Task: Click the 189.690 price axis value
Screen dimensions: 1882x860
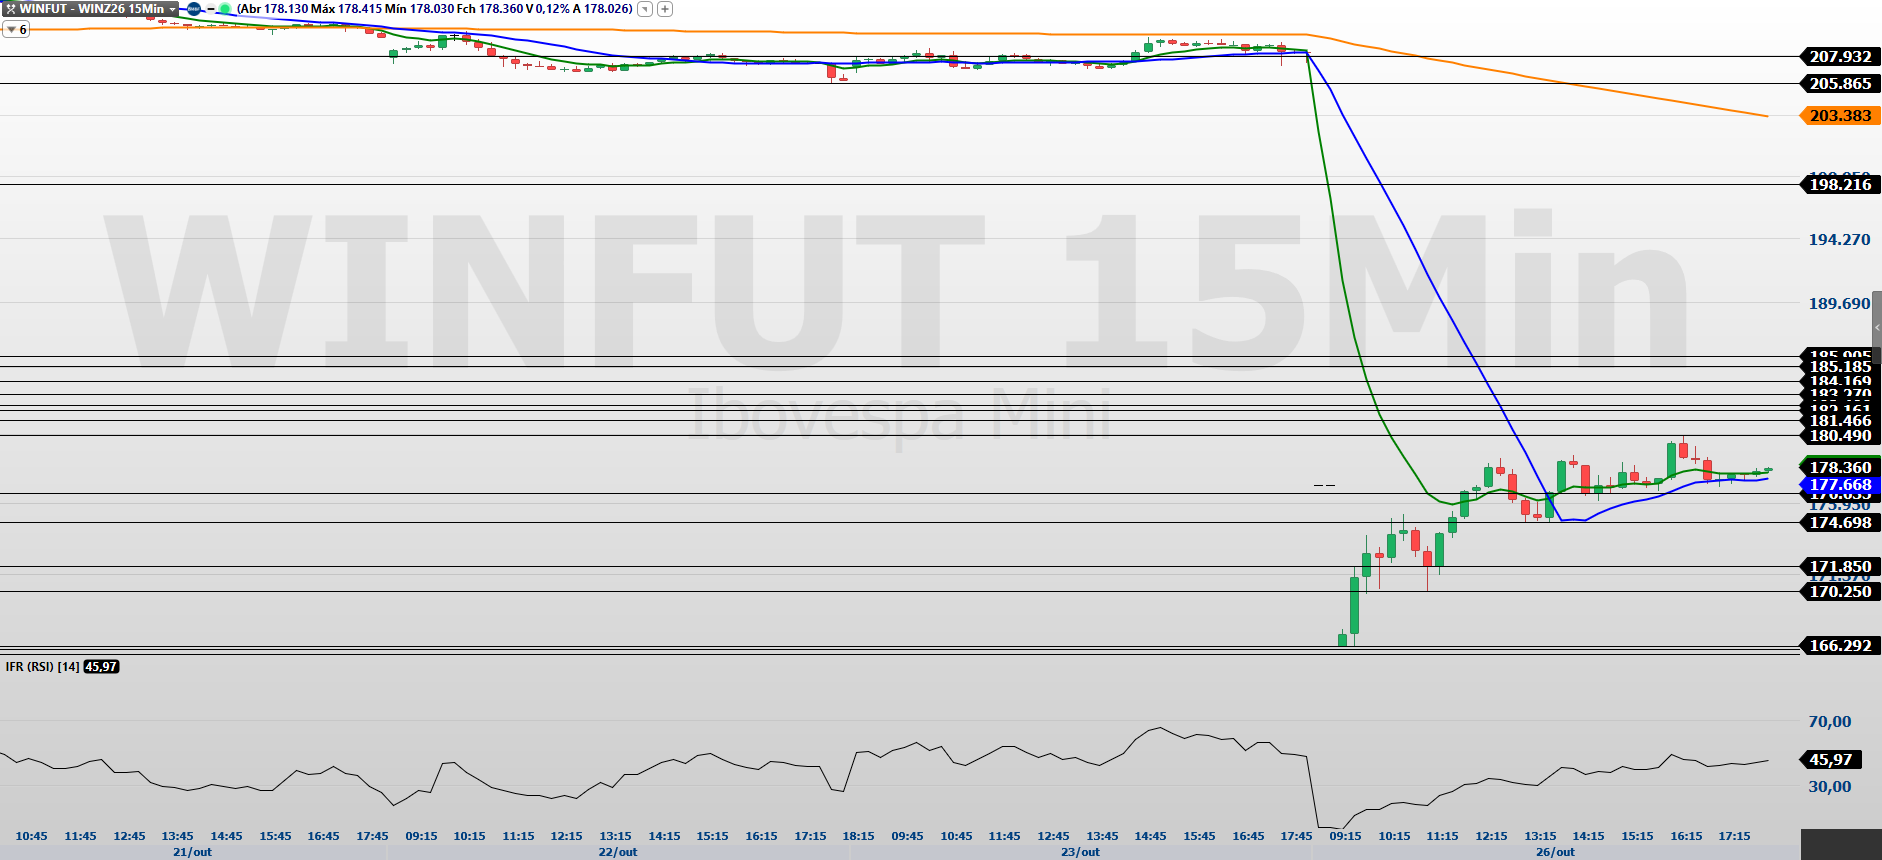Action: [1839, 304]
